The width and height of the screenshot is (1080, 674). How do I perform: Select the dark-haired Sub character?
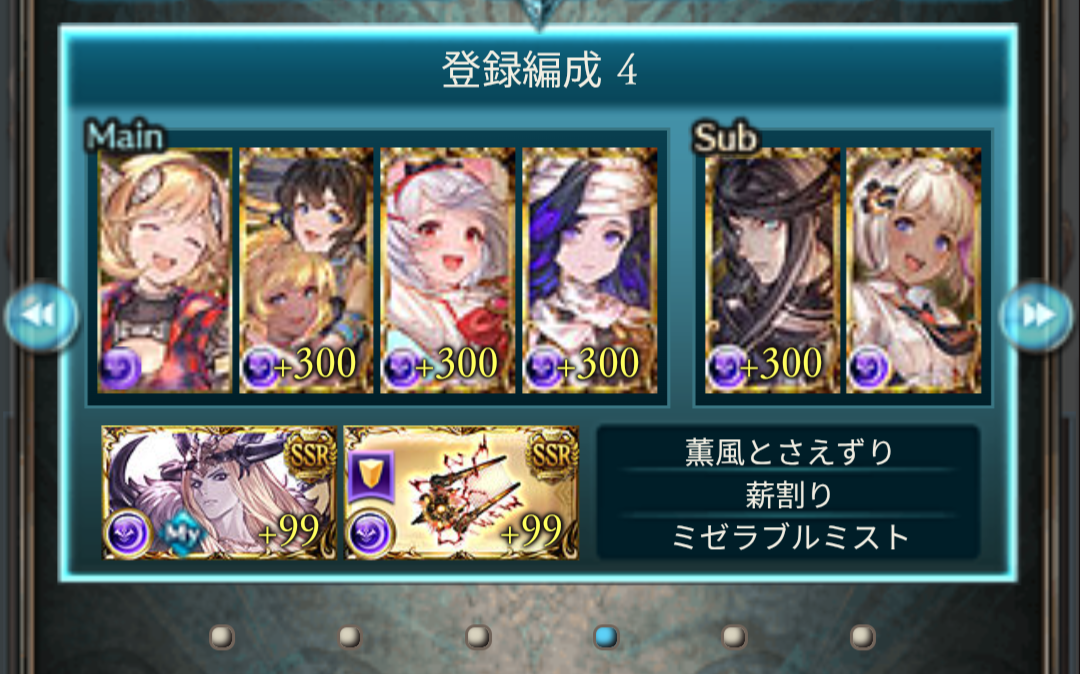click(x=772, y=271)
